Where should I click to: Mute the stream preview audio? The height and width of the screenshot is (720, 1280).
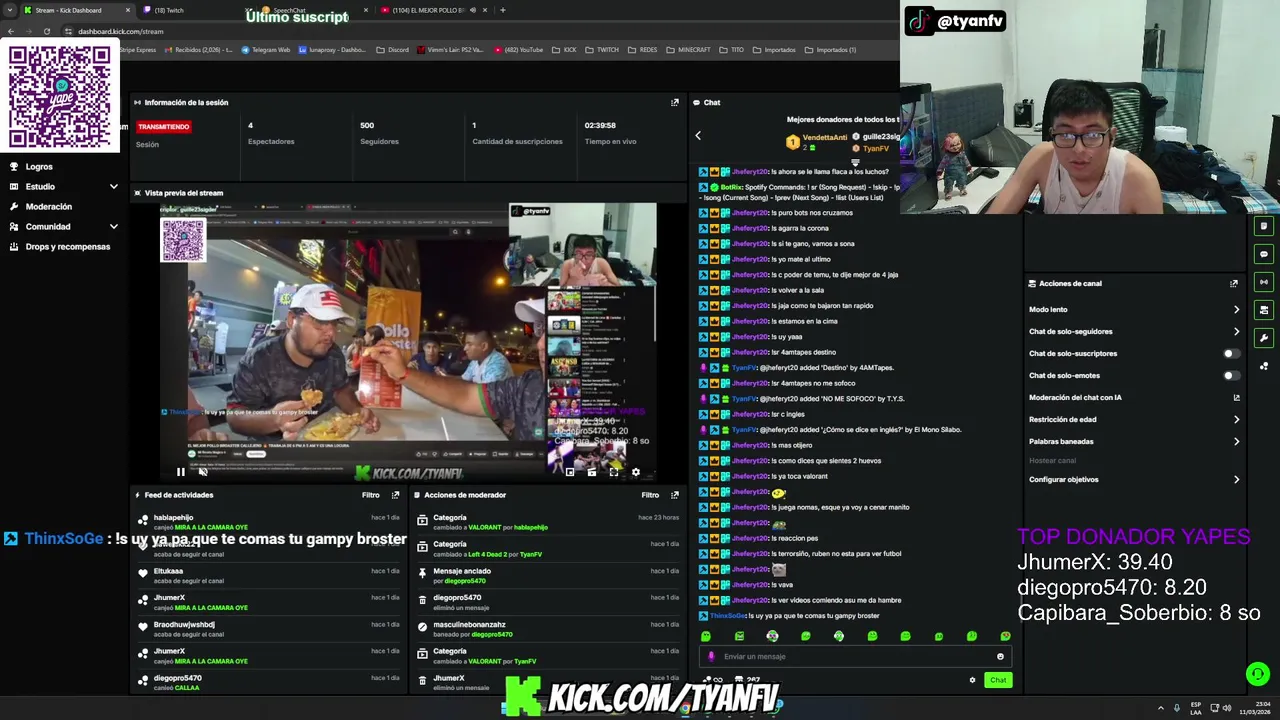coord(203,472)
